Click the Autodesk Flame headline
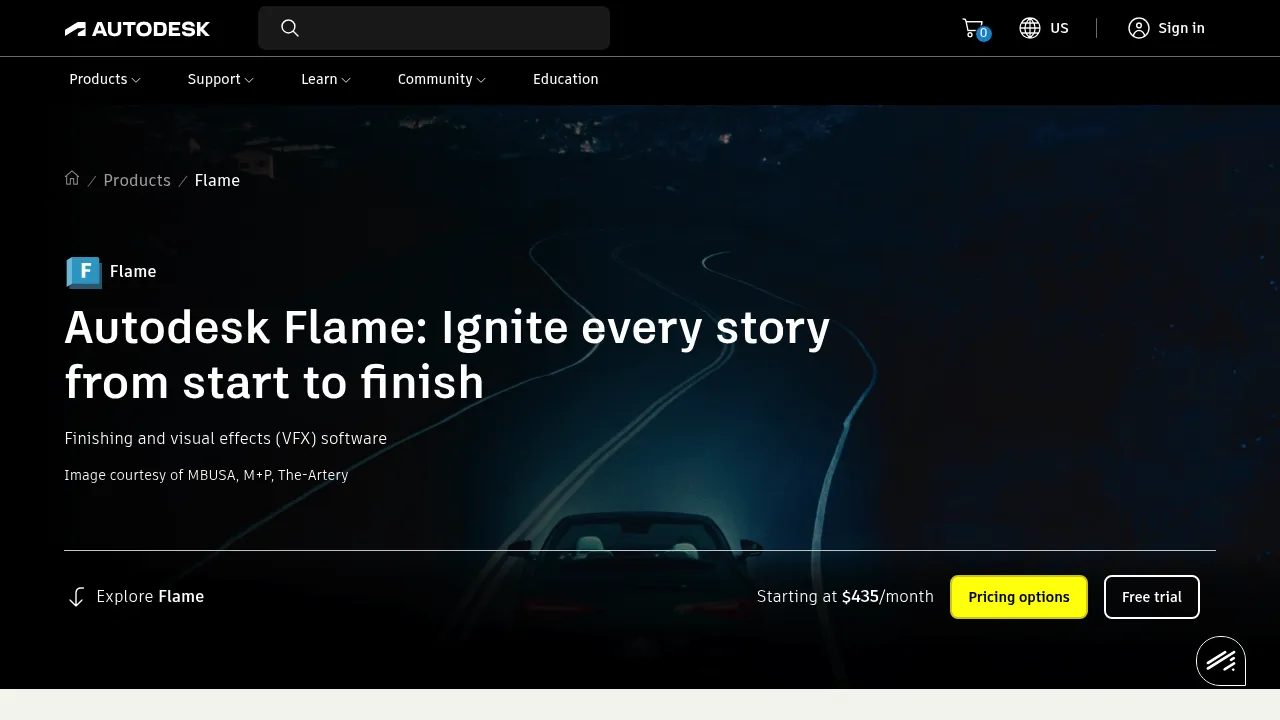 [447, 354]
